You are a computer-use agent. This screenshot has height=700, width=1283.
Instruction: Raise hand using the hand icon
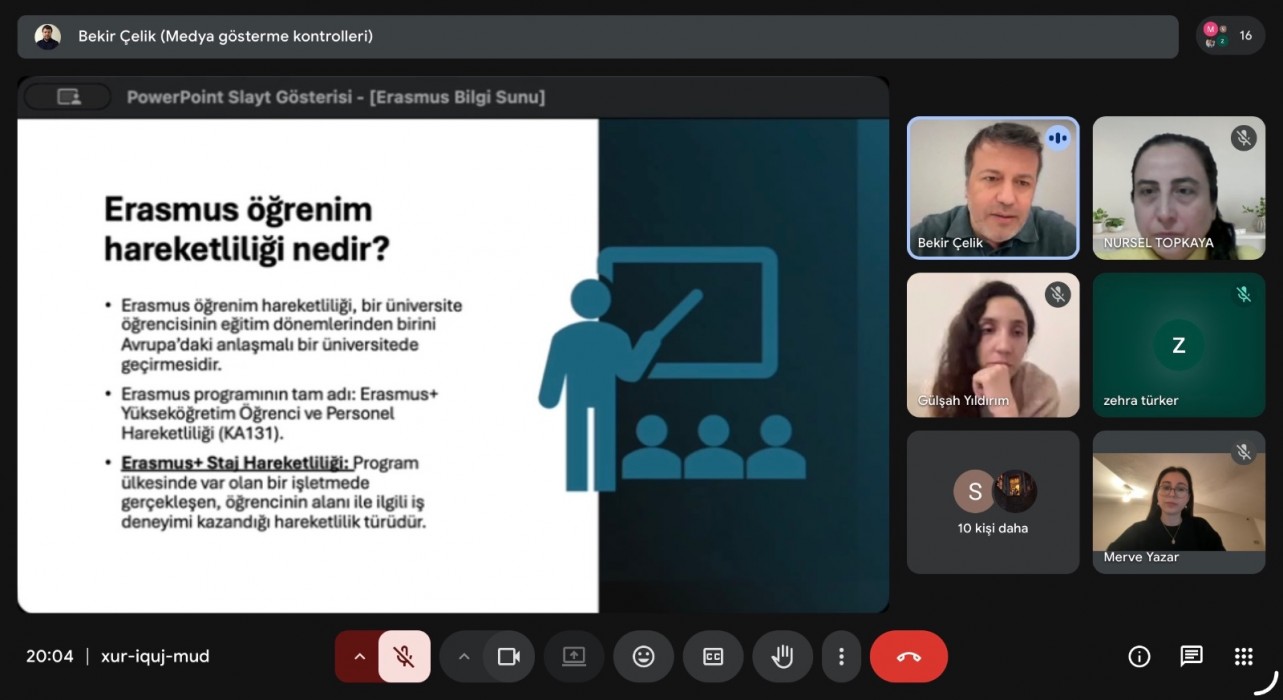(x=782, y=657)
